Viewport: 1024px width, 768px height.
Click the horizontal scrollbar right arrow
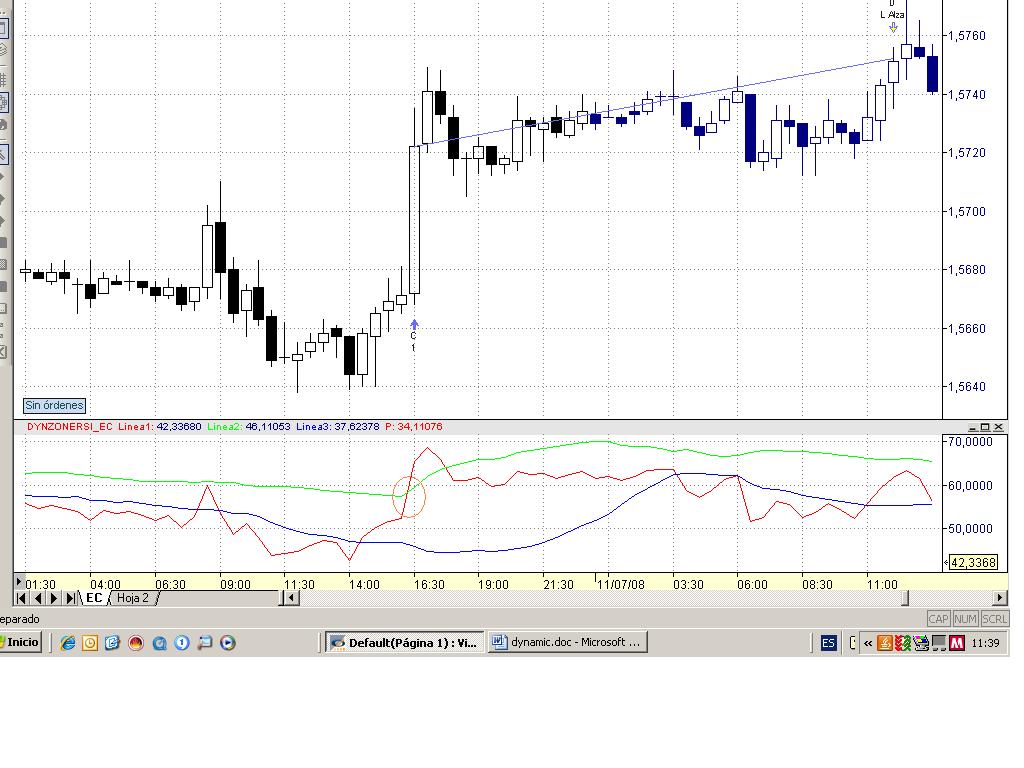[x=1000, y=598]
